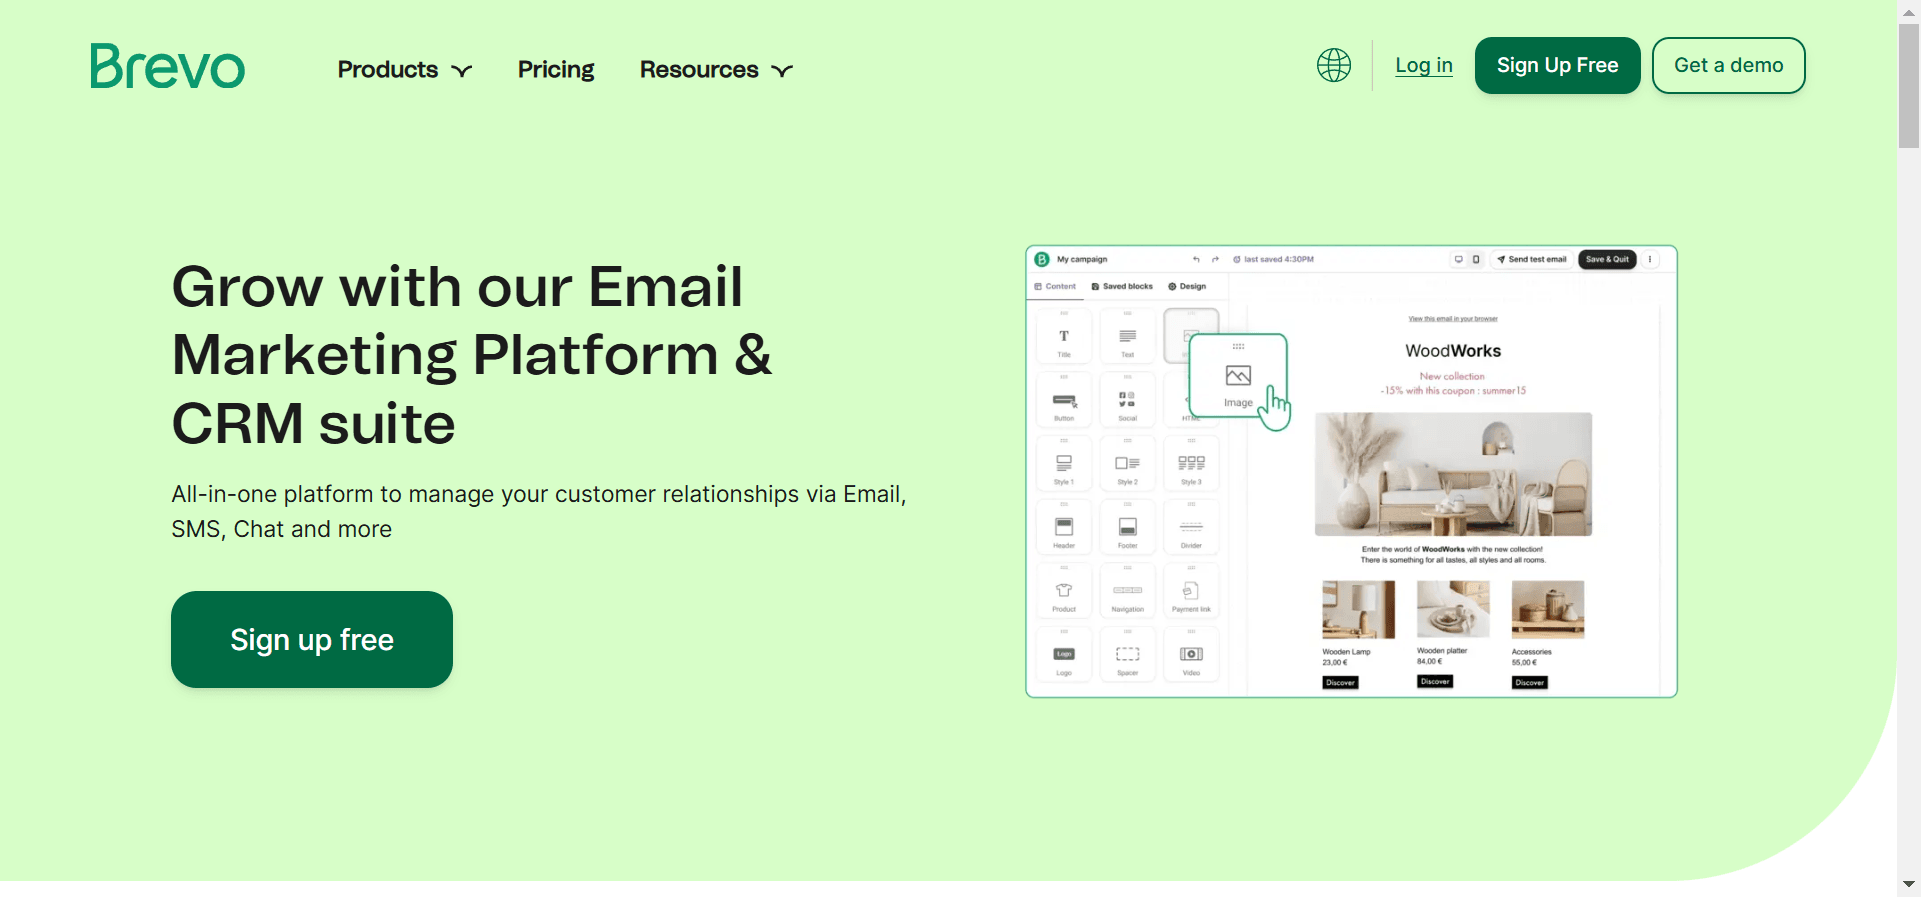
Task: Click the scrollbar down arrow
Action: [x=1908, y=884]
